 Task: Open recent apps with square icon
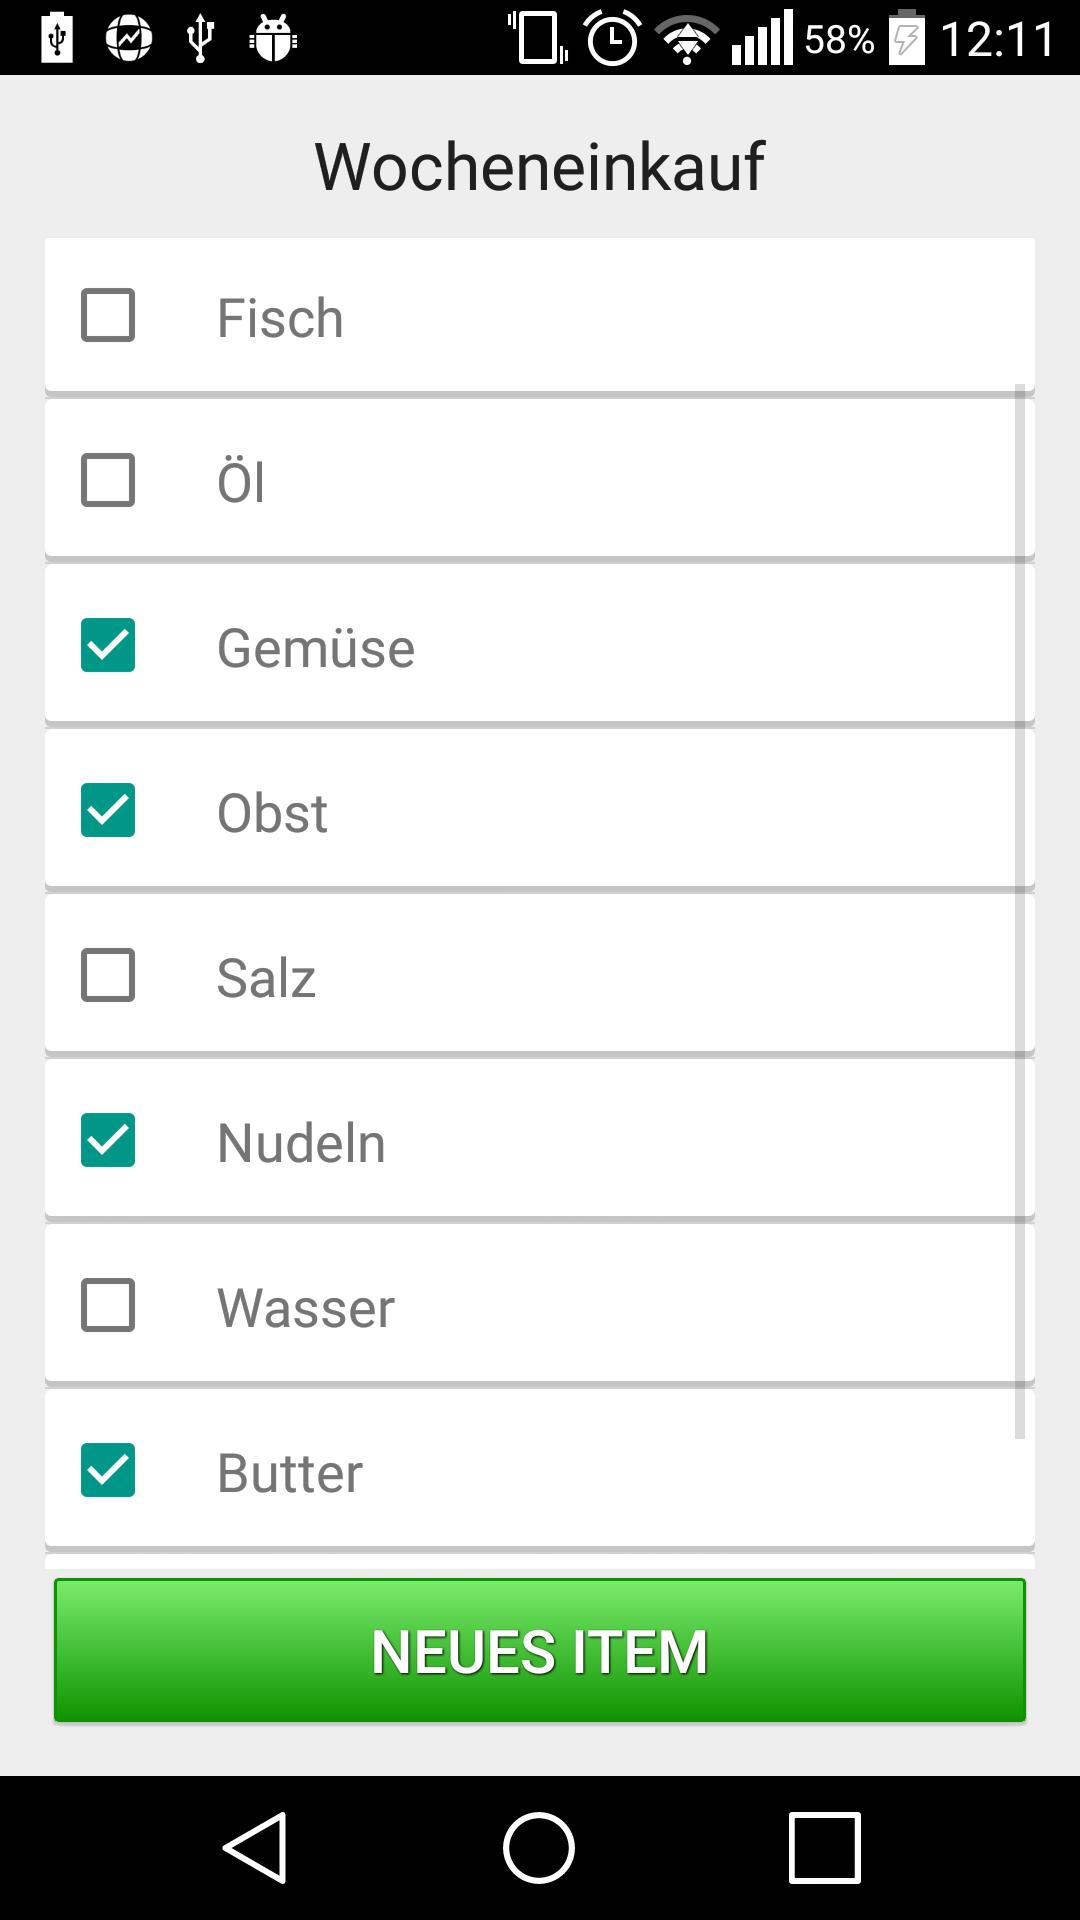(x=825, y=1847)
